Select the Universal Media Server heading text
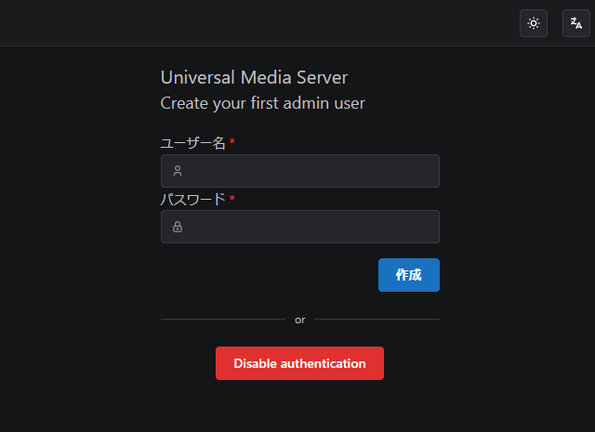This screenshot has width=595, height=432. (254, 77)
